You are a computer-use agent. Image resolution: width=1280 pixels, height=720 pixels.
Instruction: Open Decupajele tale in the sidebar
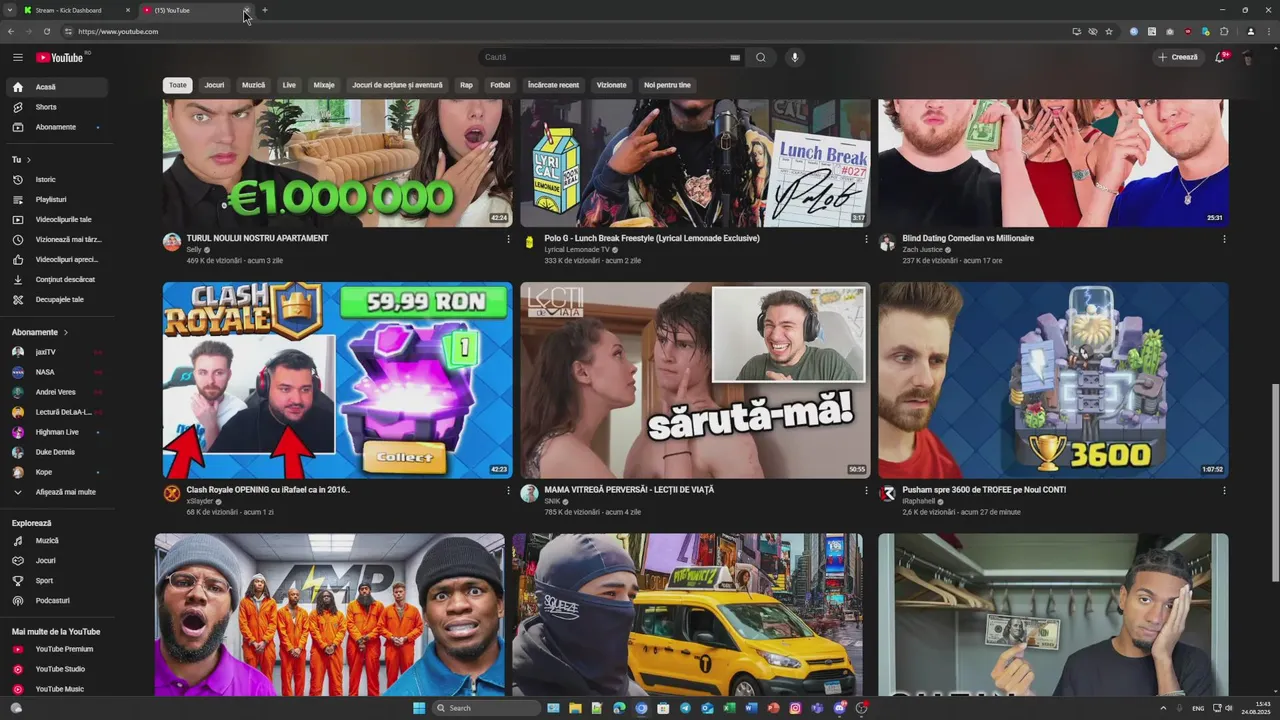pos(55,300)
